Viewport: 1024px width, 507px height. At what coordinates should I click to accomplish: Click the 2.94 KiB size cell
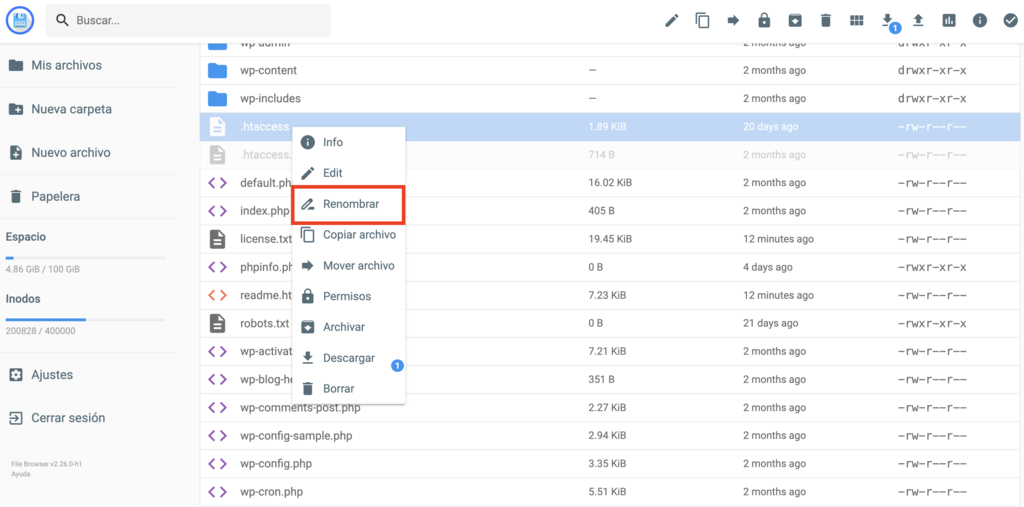coord(607,436)
